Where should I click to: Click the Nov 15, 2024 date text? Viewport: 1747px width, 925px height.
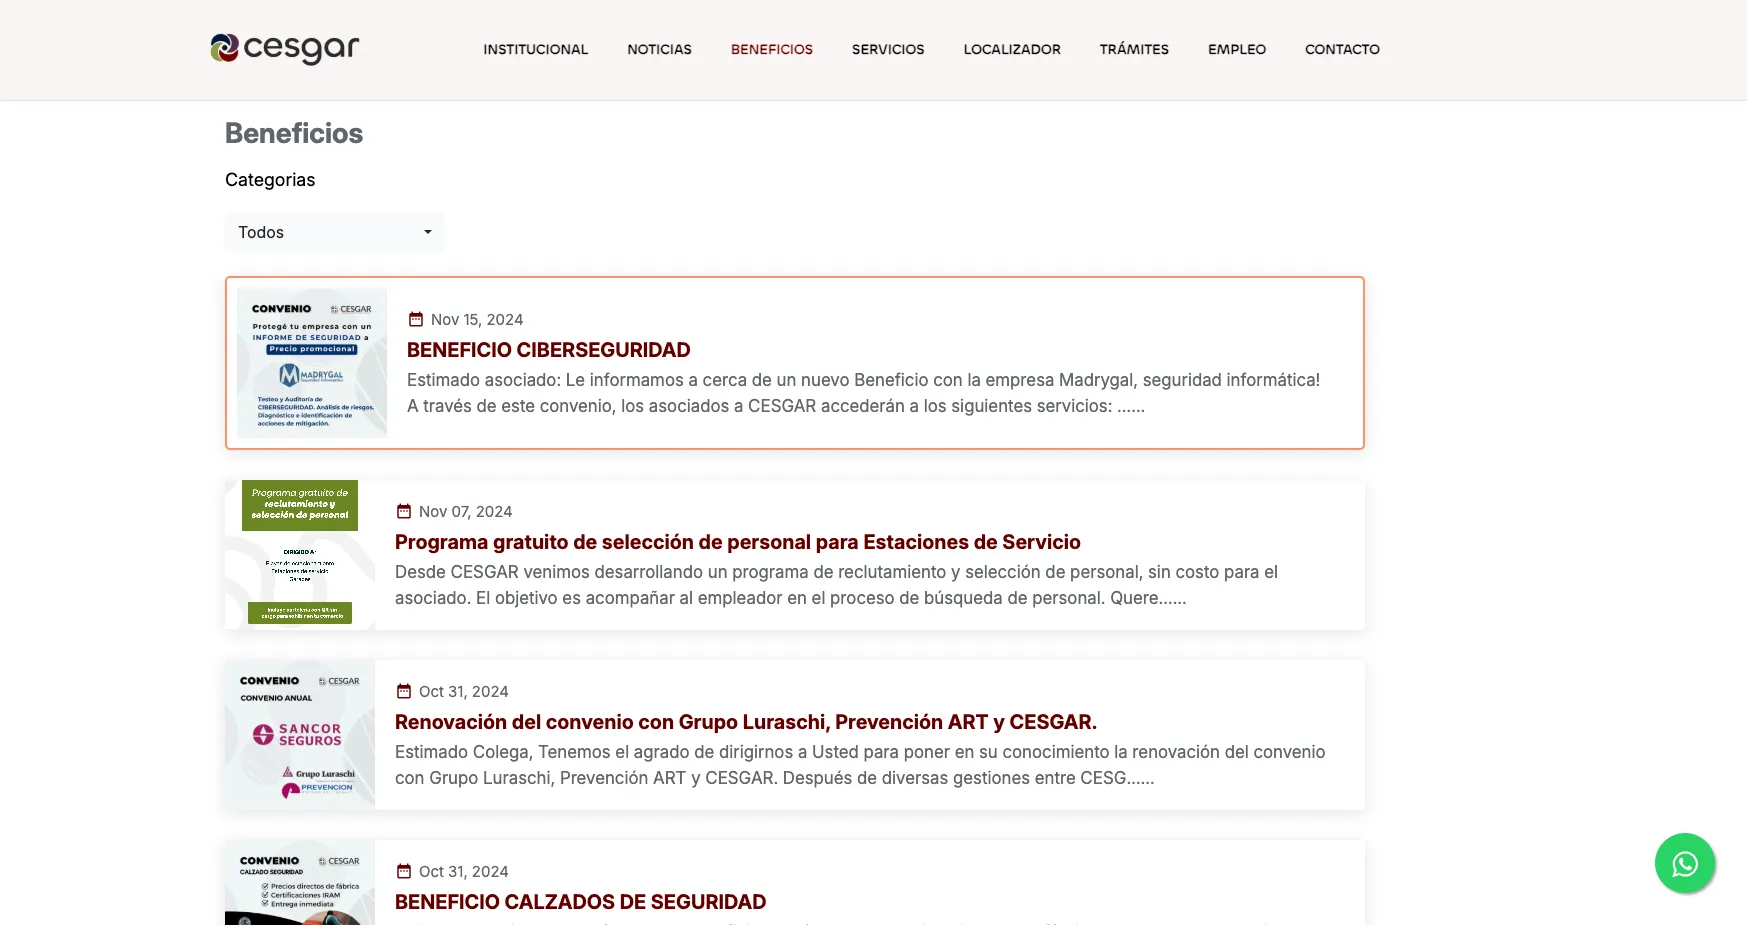point(477,320)
